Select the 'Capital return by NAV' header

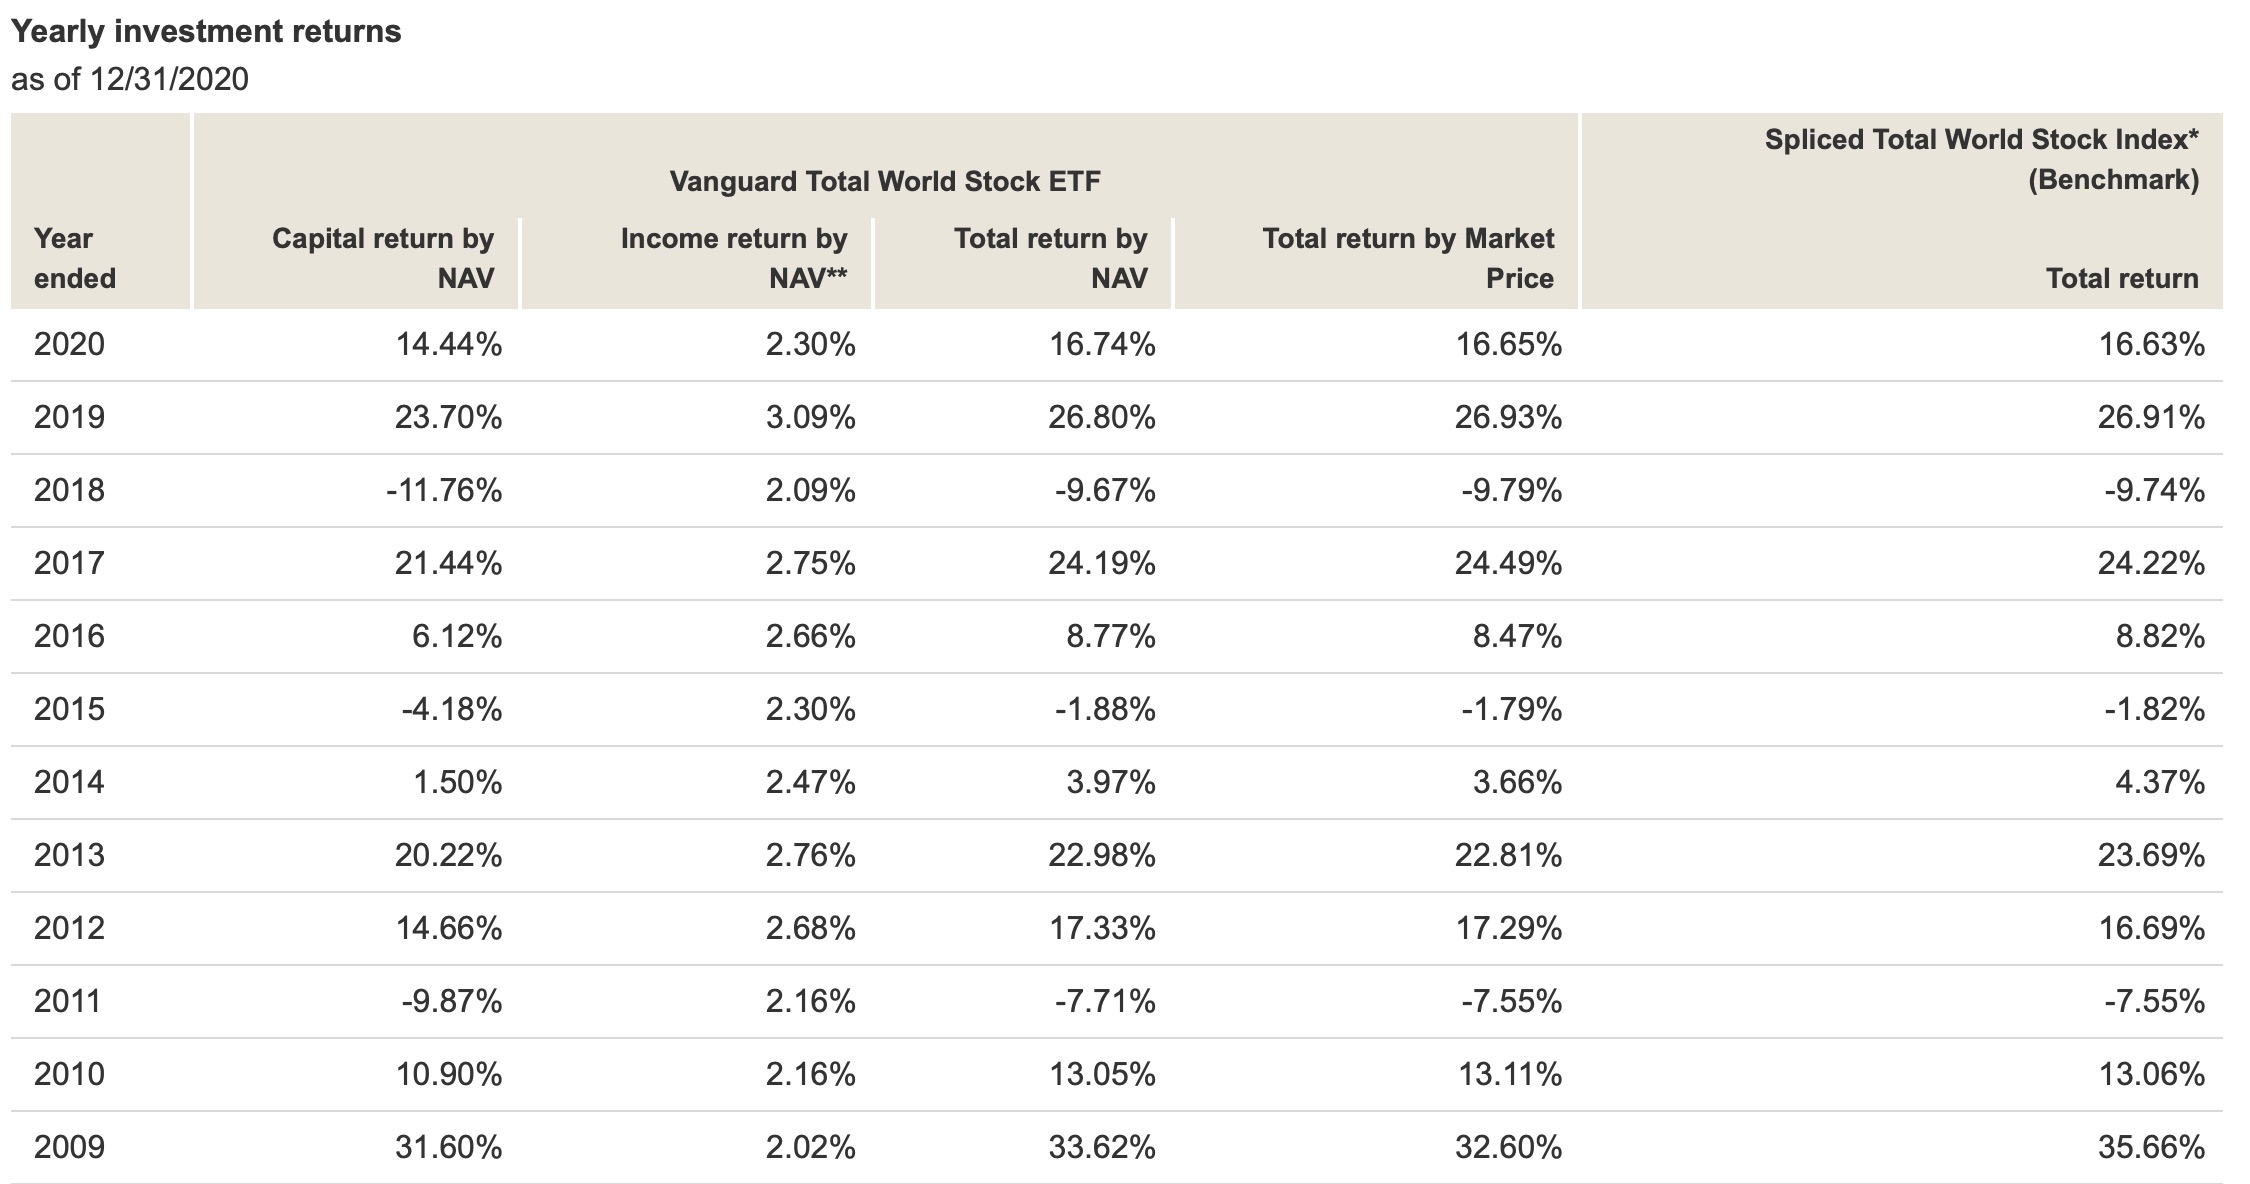[x=383, y=258]
